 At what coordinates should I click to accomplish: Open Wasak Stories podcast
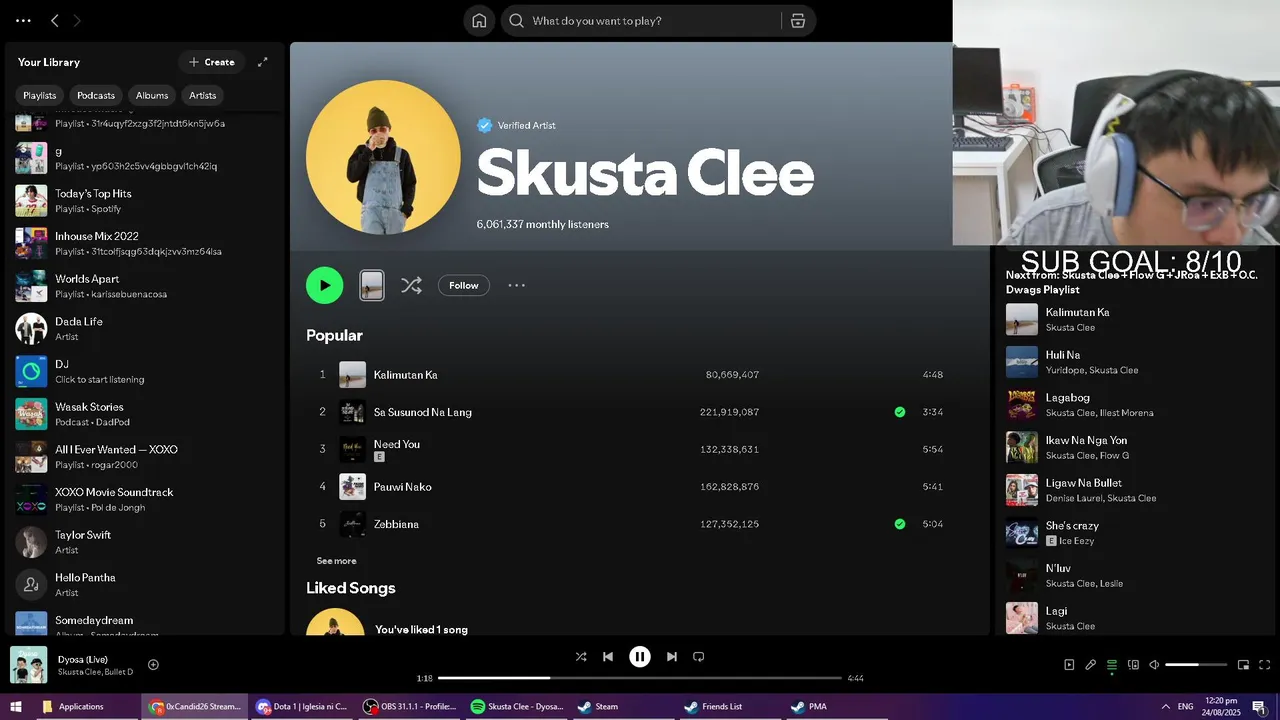pyautogui.click(x=145, y=414)
